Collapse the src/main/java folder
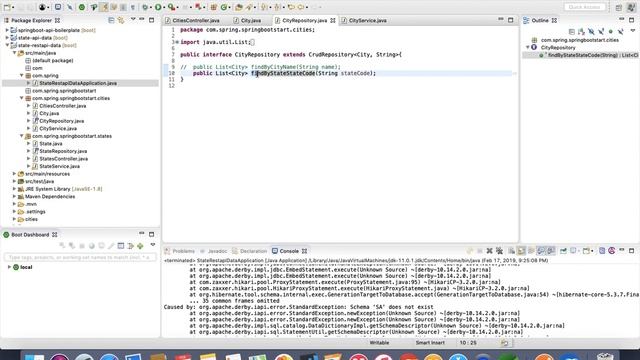Screen dimensions: 640x360 pyautogui.click(x=14, y=53)
